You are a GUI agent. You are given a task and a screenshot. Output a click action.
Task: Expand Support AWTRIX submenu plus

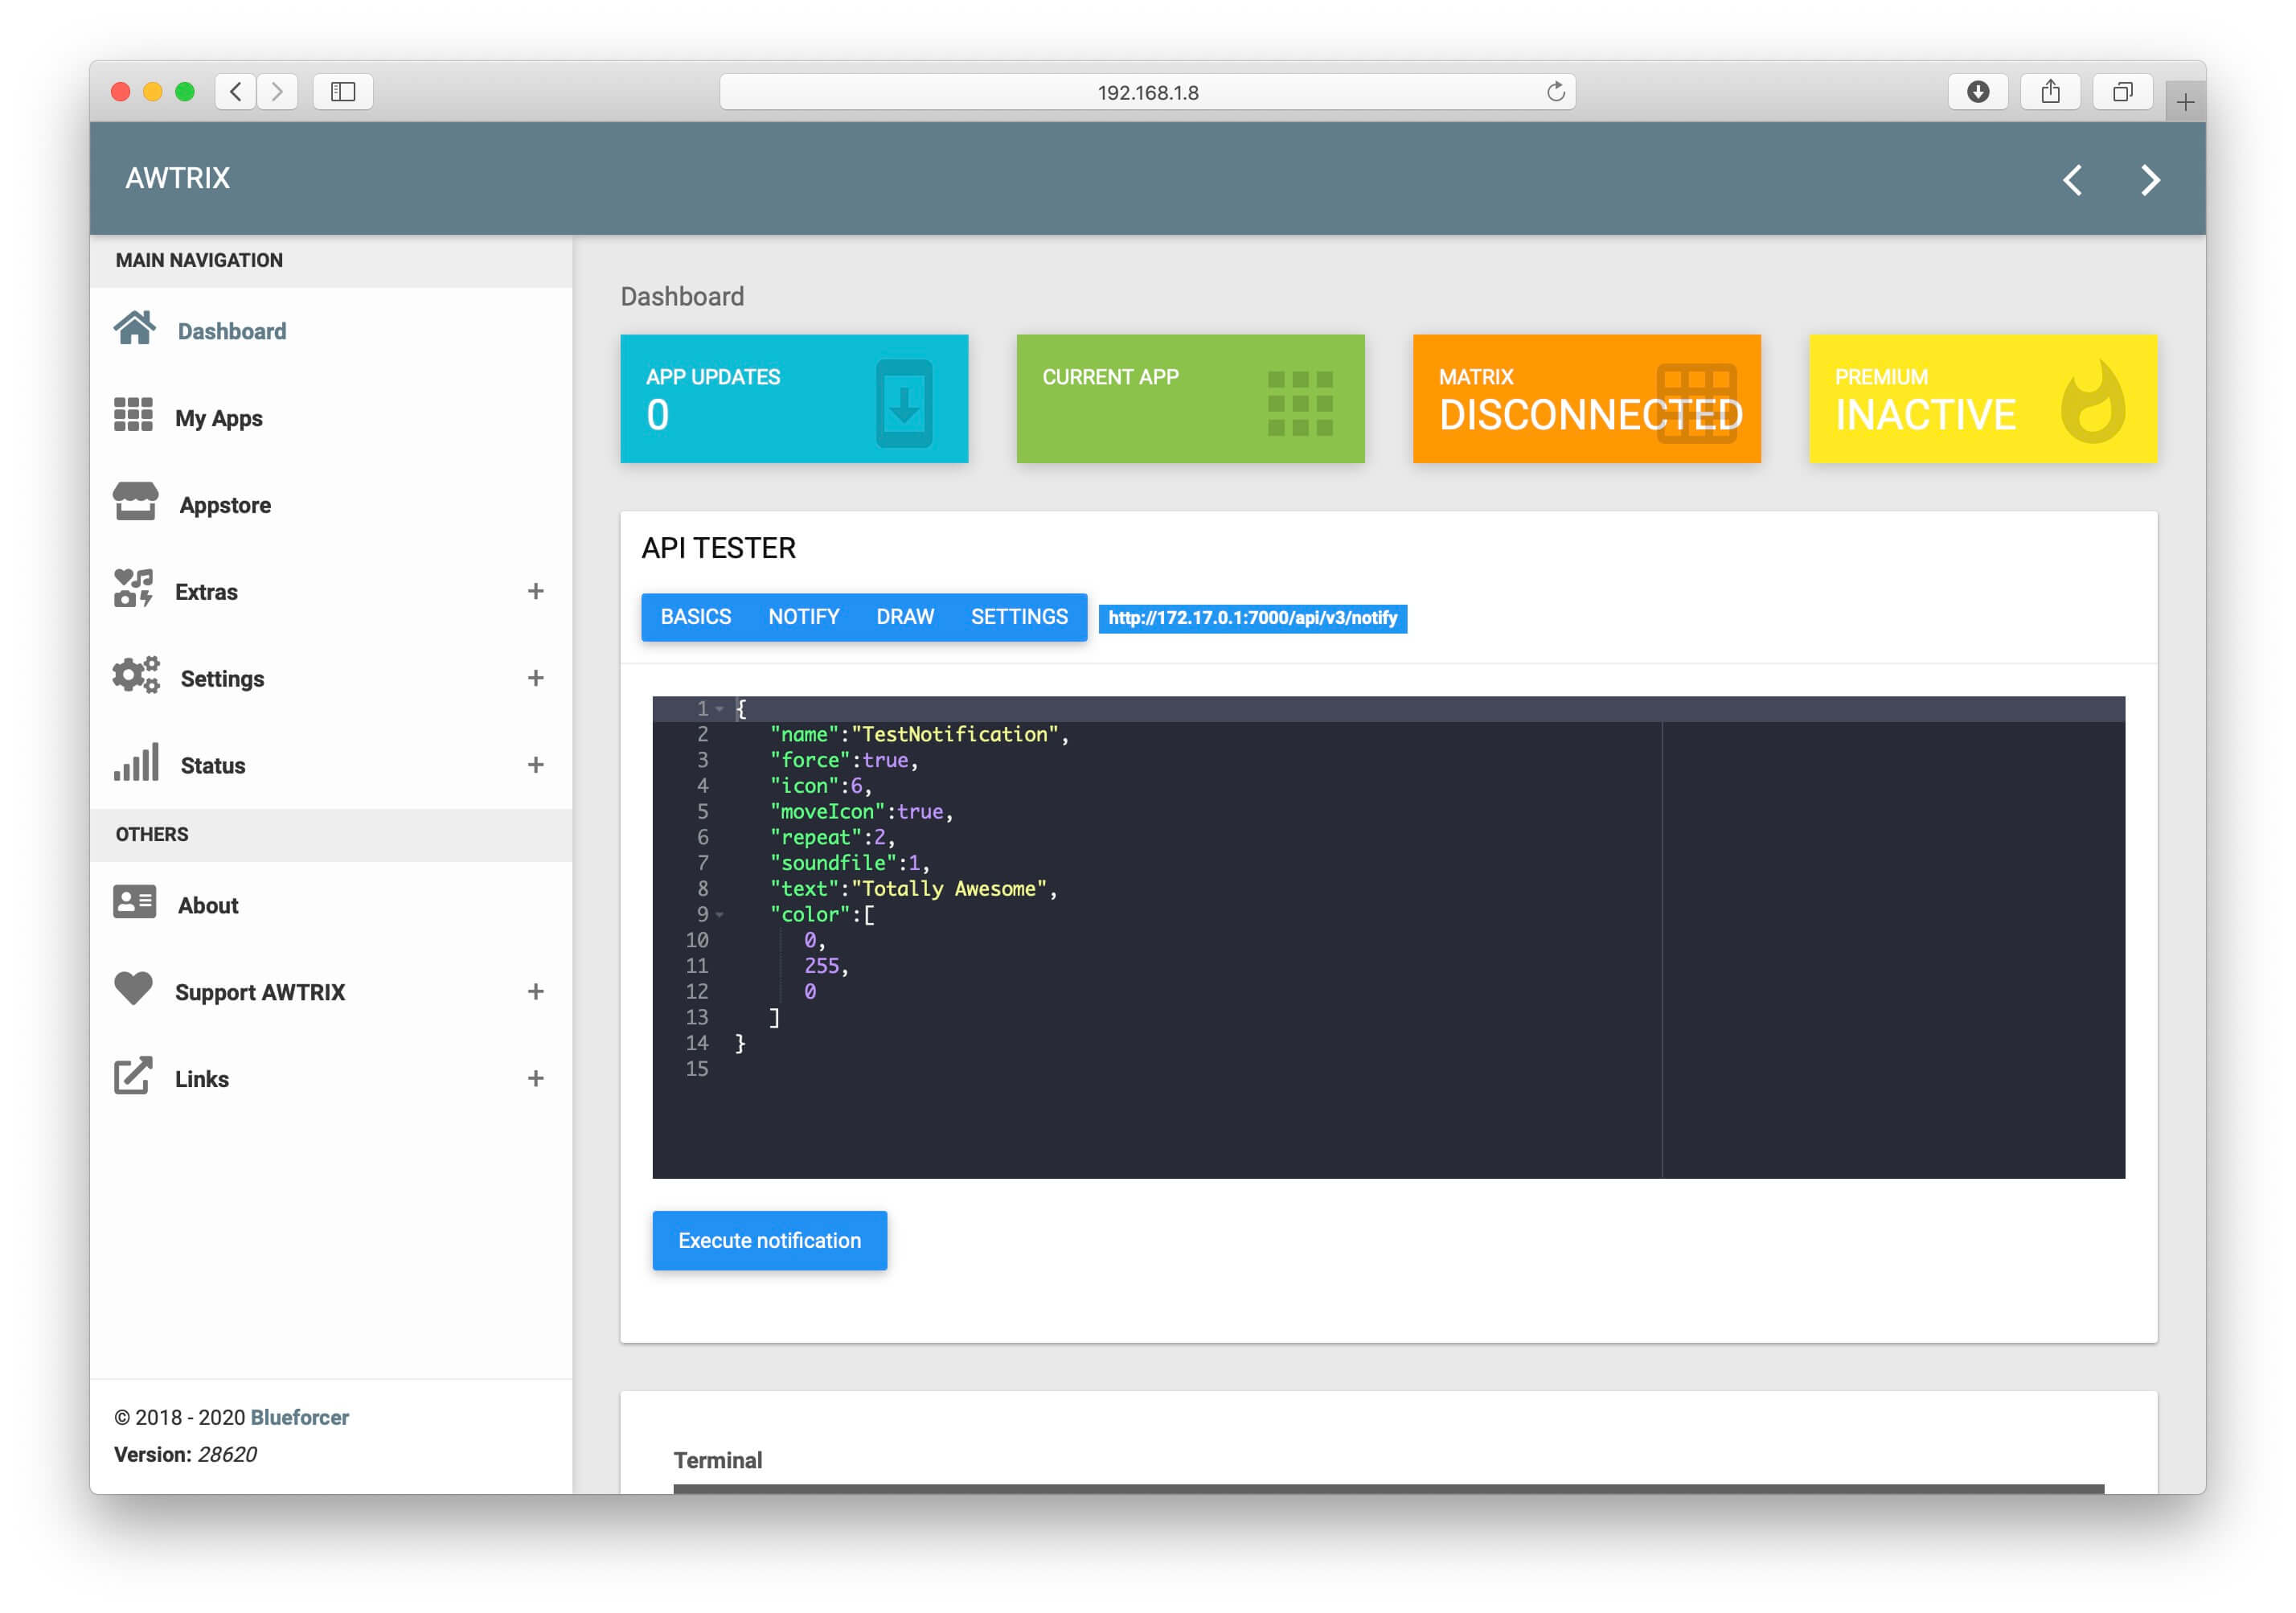coord(535,991)
